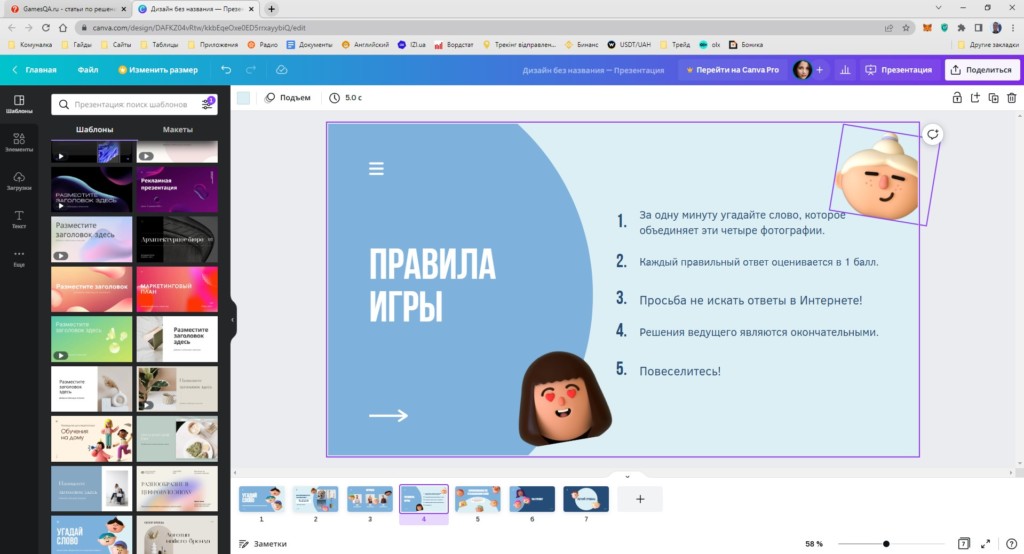Click the 58 % zoom value
This screenshot has height=554, width=1024.
(x=814, y=544)
